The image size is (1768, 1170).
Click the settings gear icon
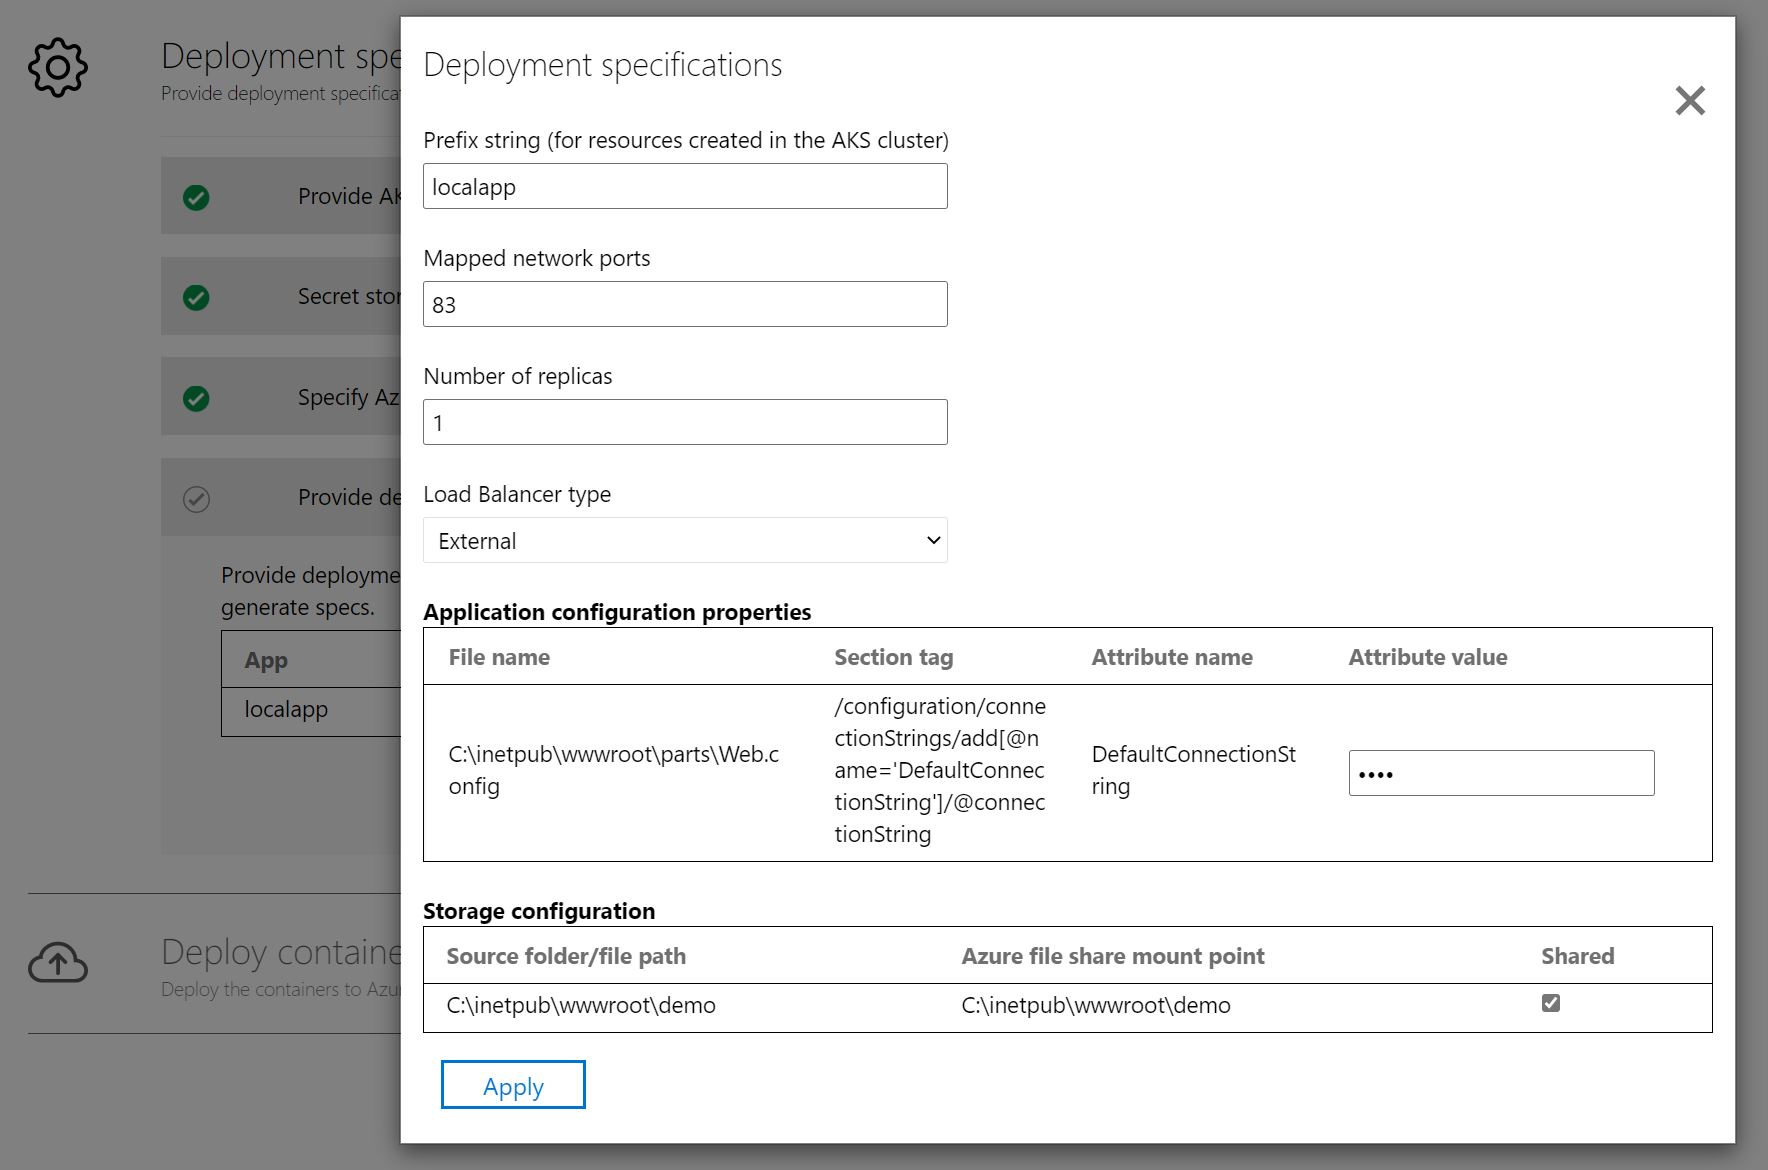(x=57, y=67)
